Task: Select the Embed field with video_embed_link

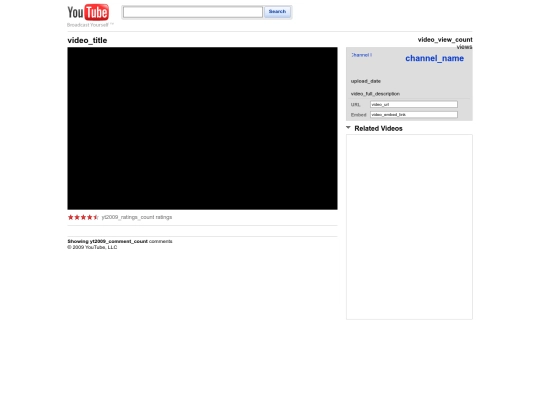Action: (414, 115)
